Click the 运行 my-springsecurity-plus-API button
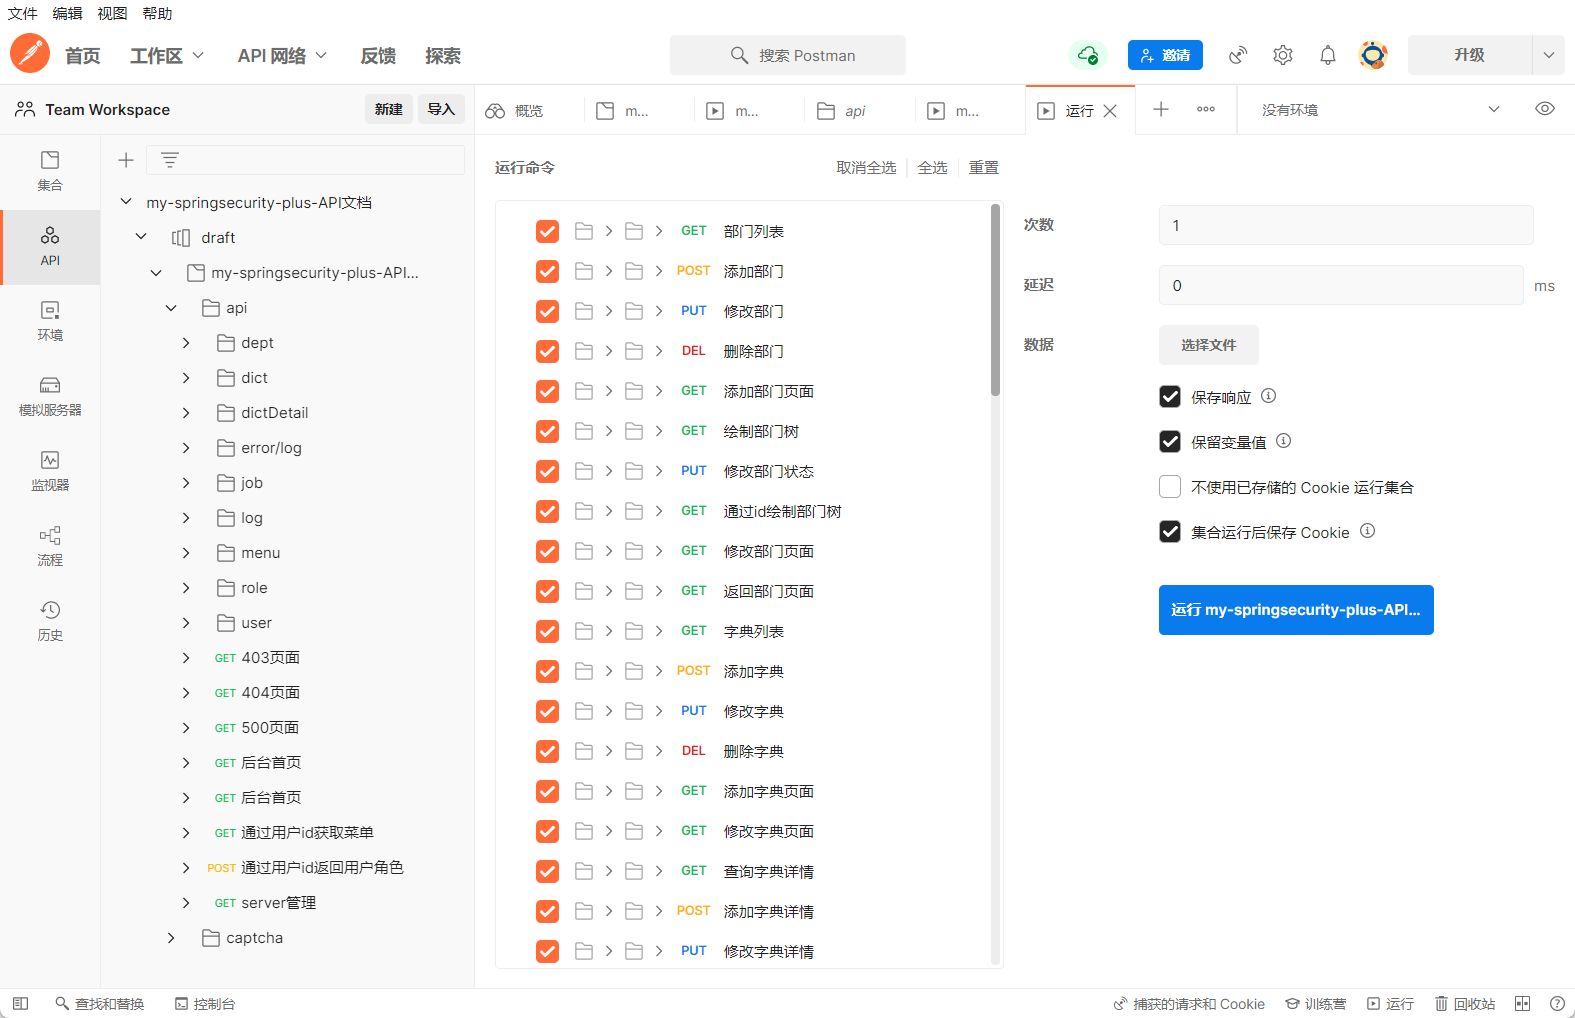This screenshot has width=1575, height=1018. (1296, 610)
